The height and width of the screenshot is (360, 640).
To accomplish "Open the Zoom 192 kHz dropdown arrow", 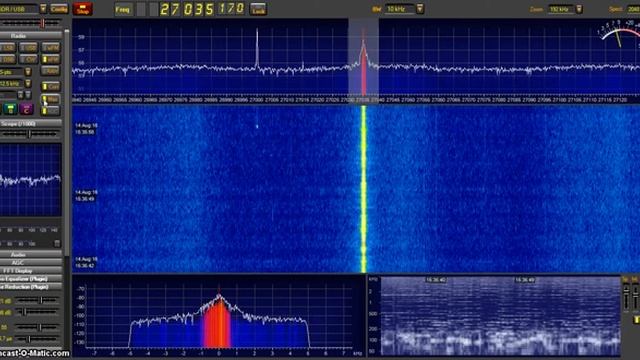I will click(x=579, y=9).
